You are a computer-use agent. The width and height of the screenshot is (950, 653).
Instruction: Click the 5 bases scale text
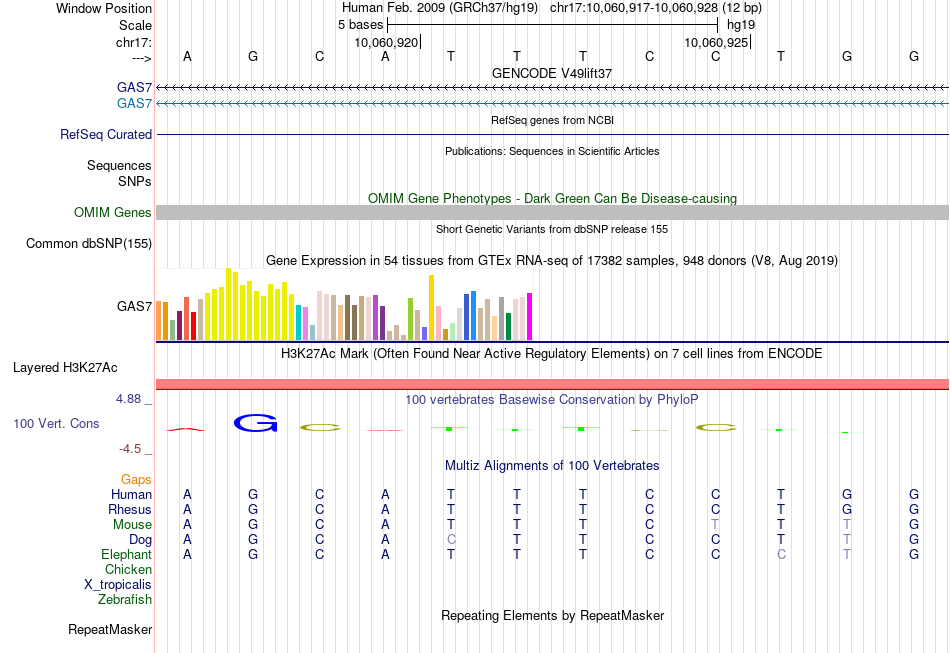(361, 25)
